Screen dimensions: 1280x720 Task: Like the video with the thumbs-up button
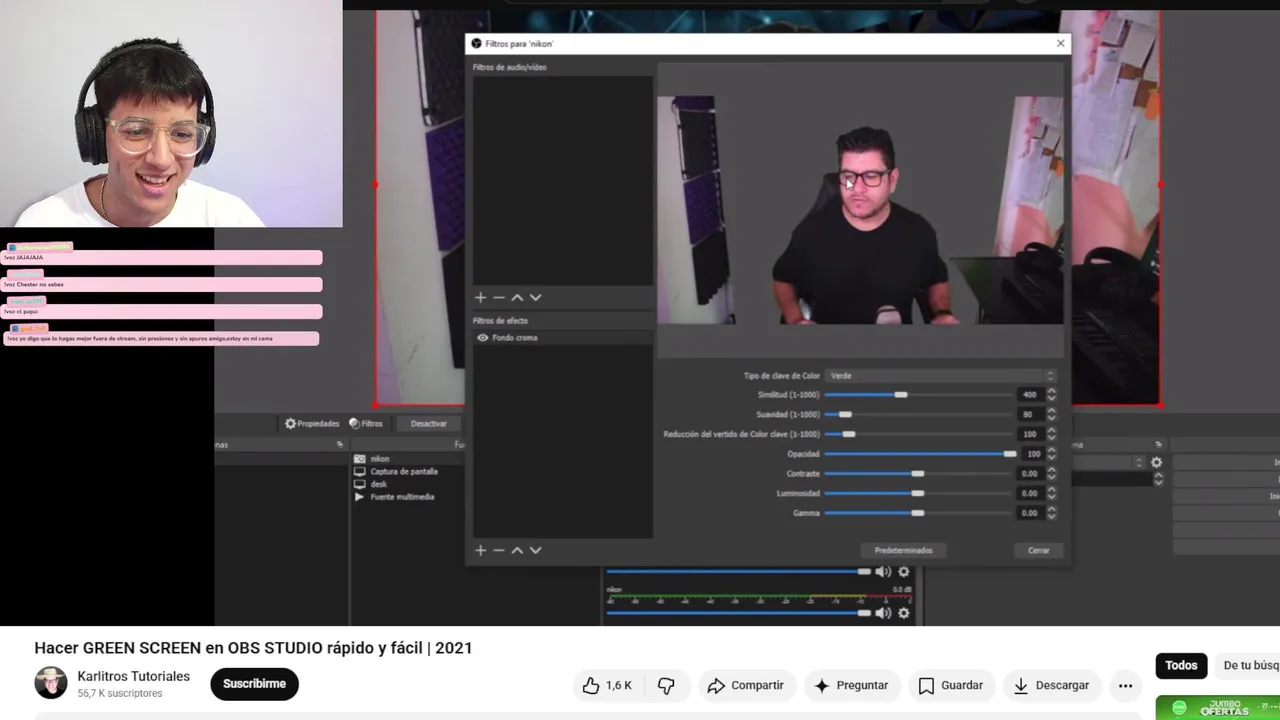pyautogui.click(x=607, y=685)
